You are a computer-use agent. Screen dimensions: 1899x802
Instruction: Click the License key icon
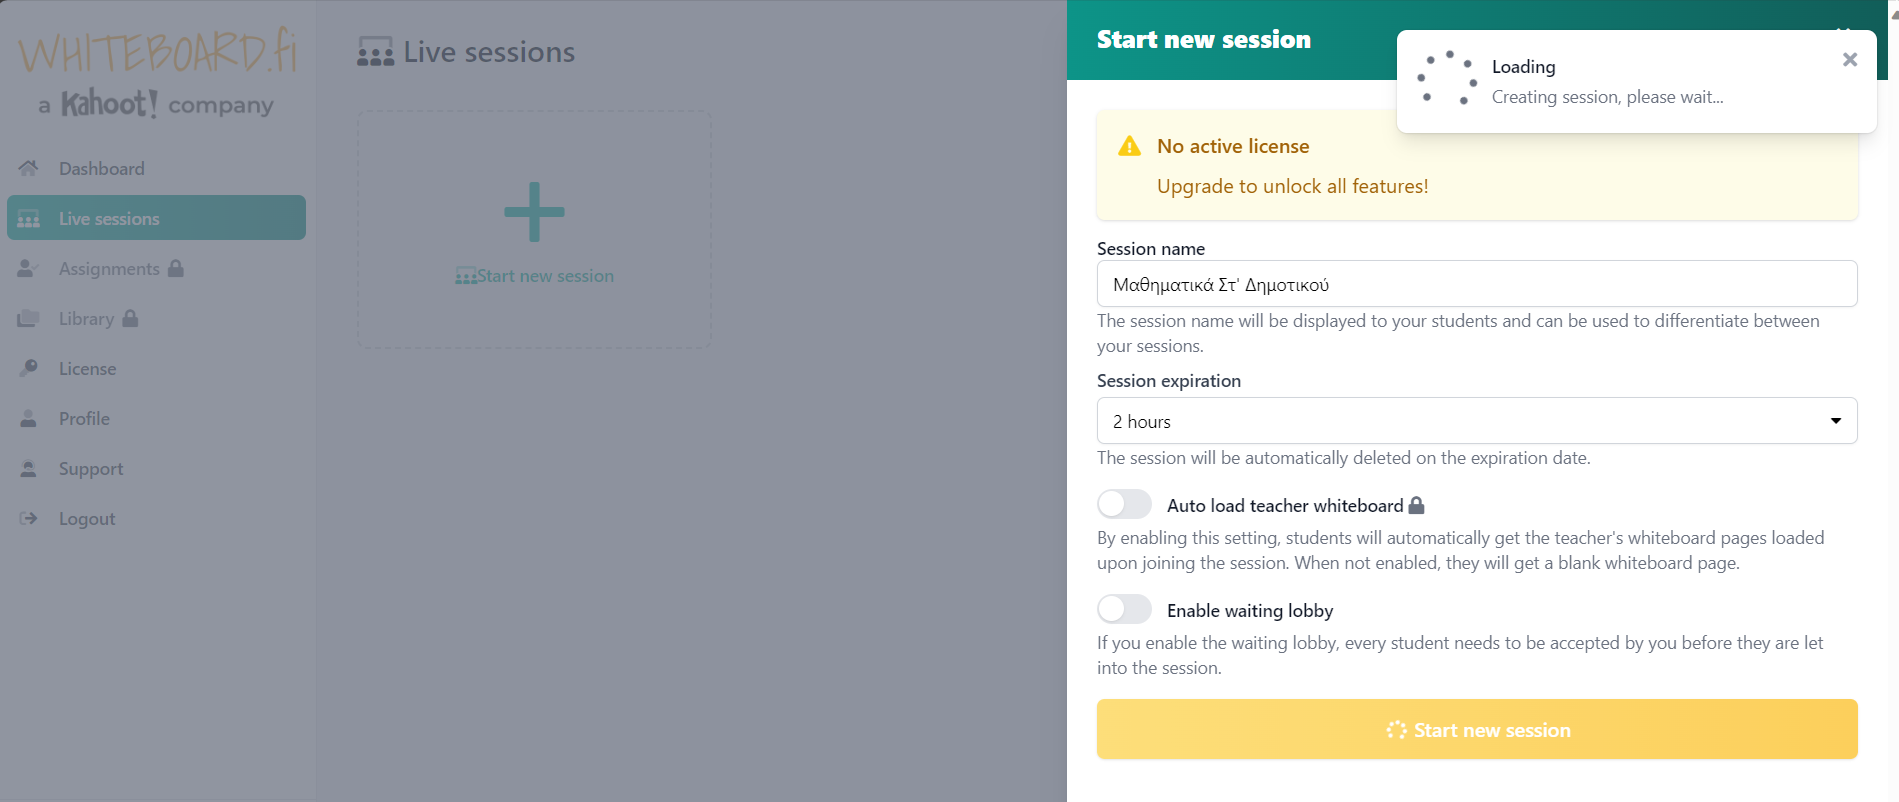tap(28, 368)
